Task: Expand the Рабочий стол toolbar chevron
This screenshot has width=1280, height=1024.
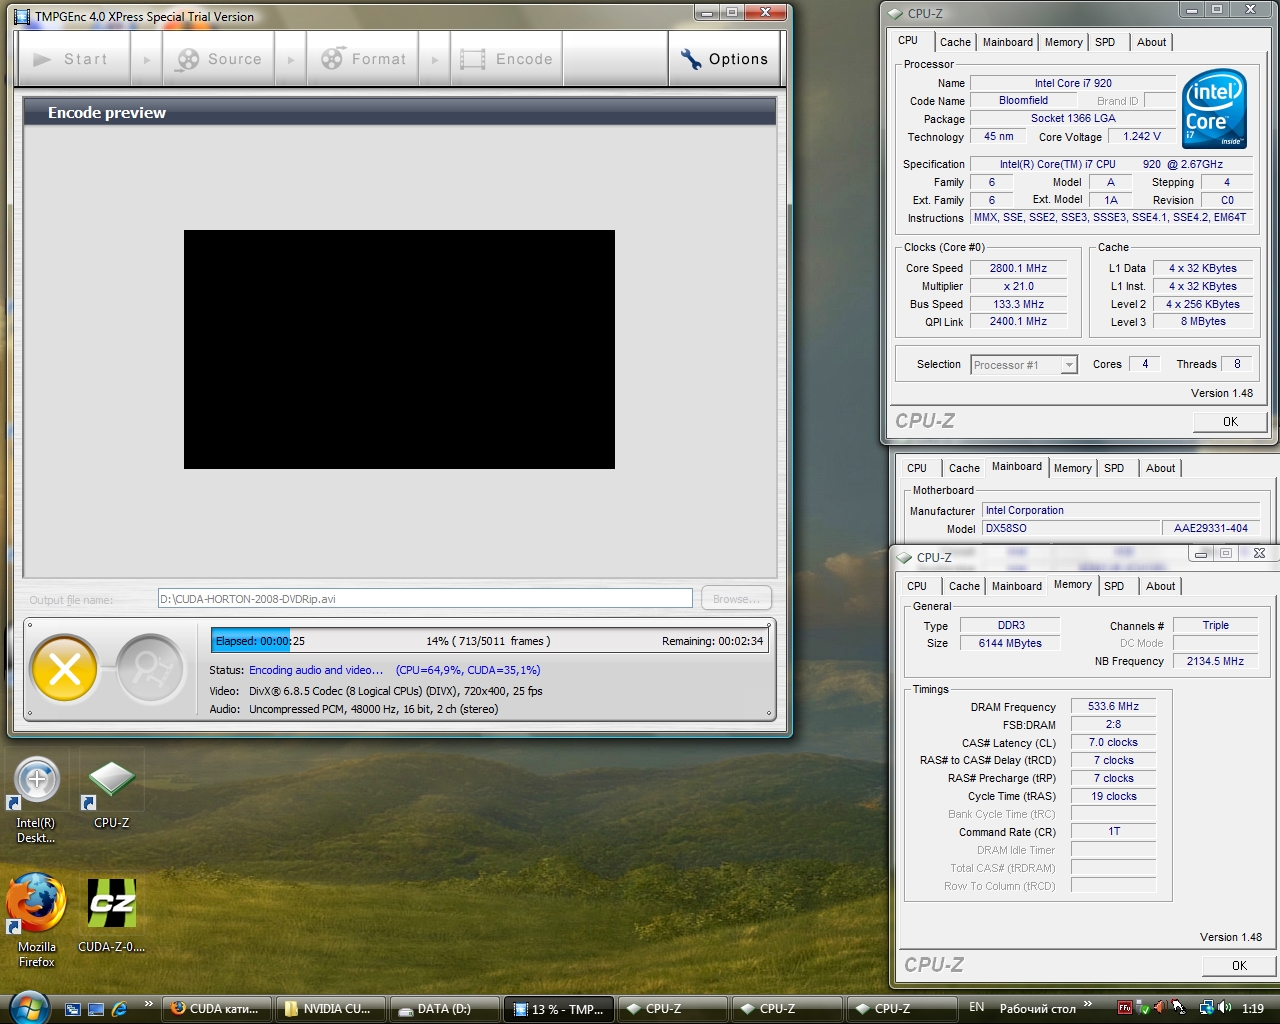Action: (x=1088, y=1004)
